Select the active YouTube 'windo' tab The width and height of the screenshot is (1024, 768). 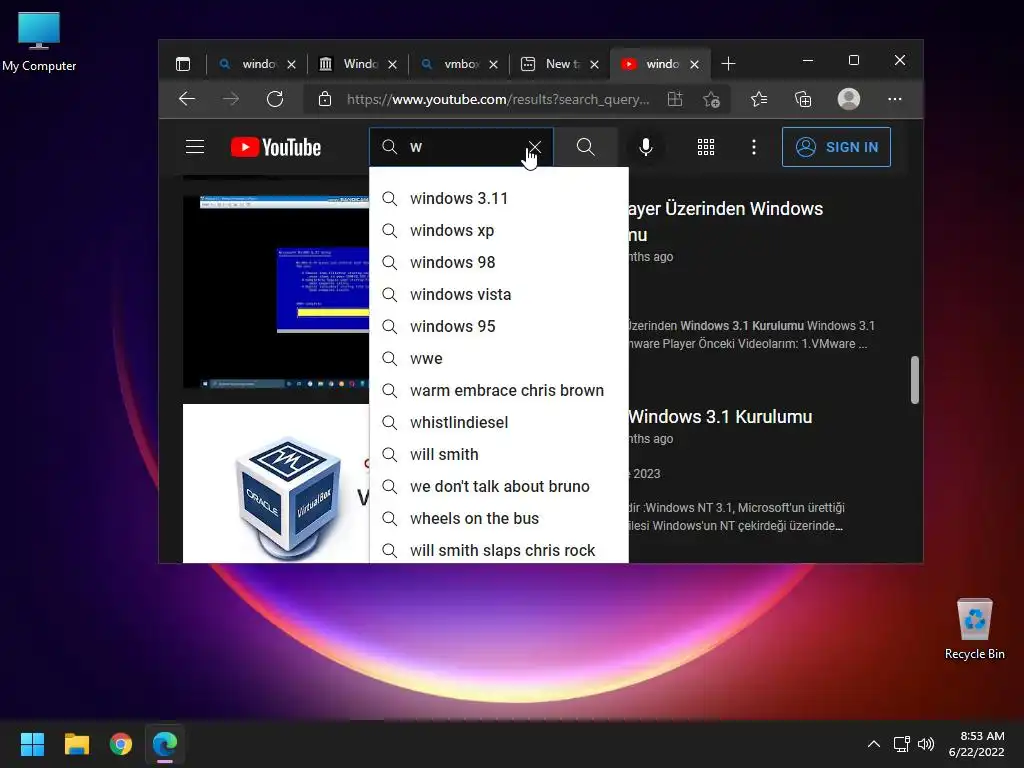pyautogui.click(x=660, y=64)
